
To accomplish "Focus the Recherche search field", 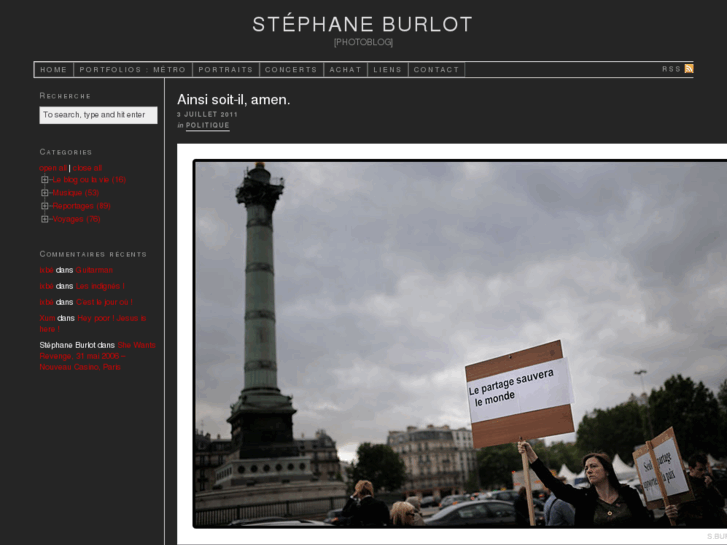I will pos(98,115).
